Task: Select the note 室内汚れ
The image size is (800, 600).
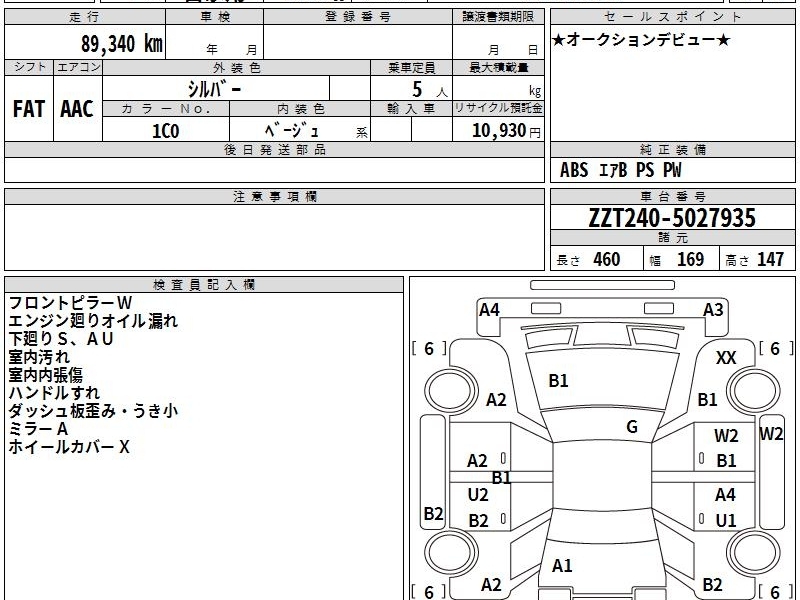Action: pos(39,357)
